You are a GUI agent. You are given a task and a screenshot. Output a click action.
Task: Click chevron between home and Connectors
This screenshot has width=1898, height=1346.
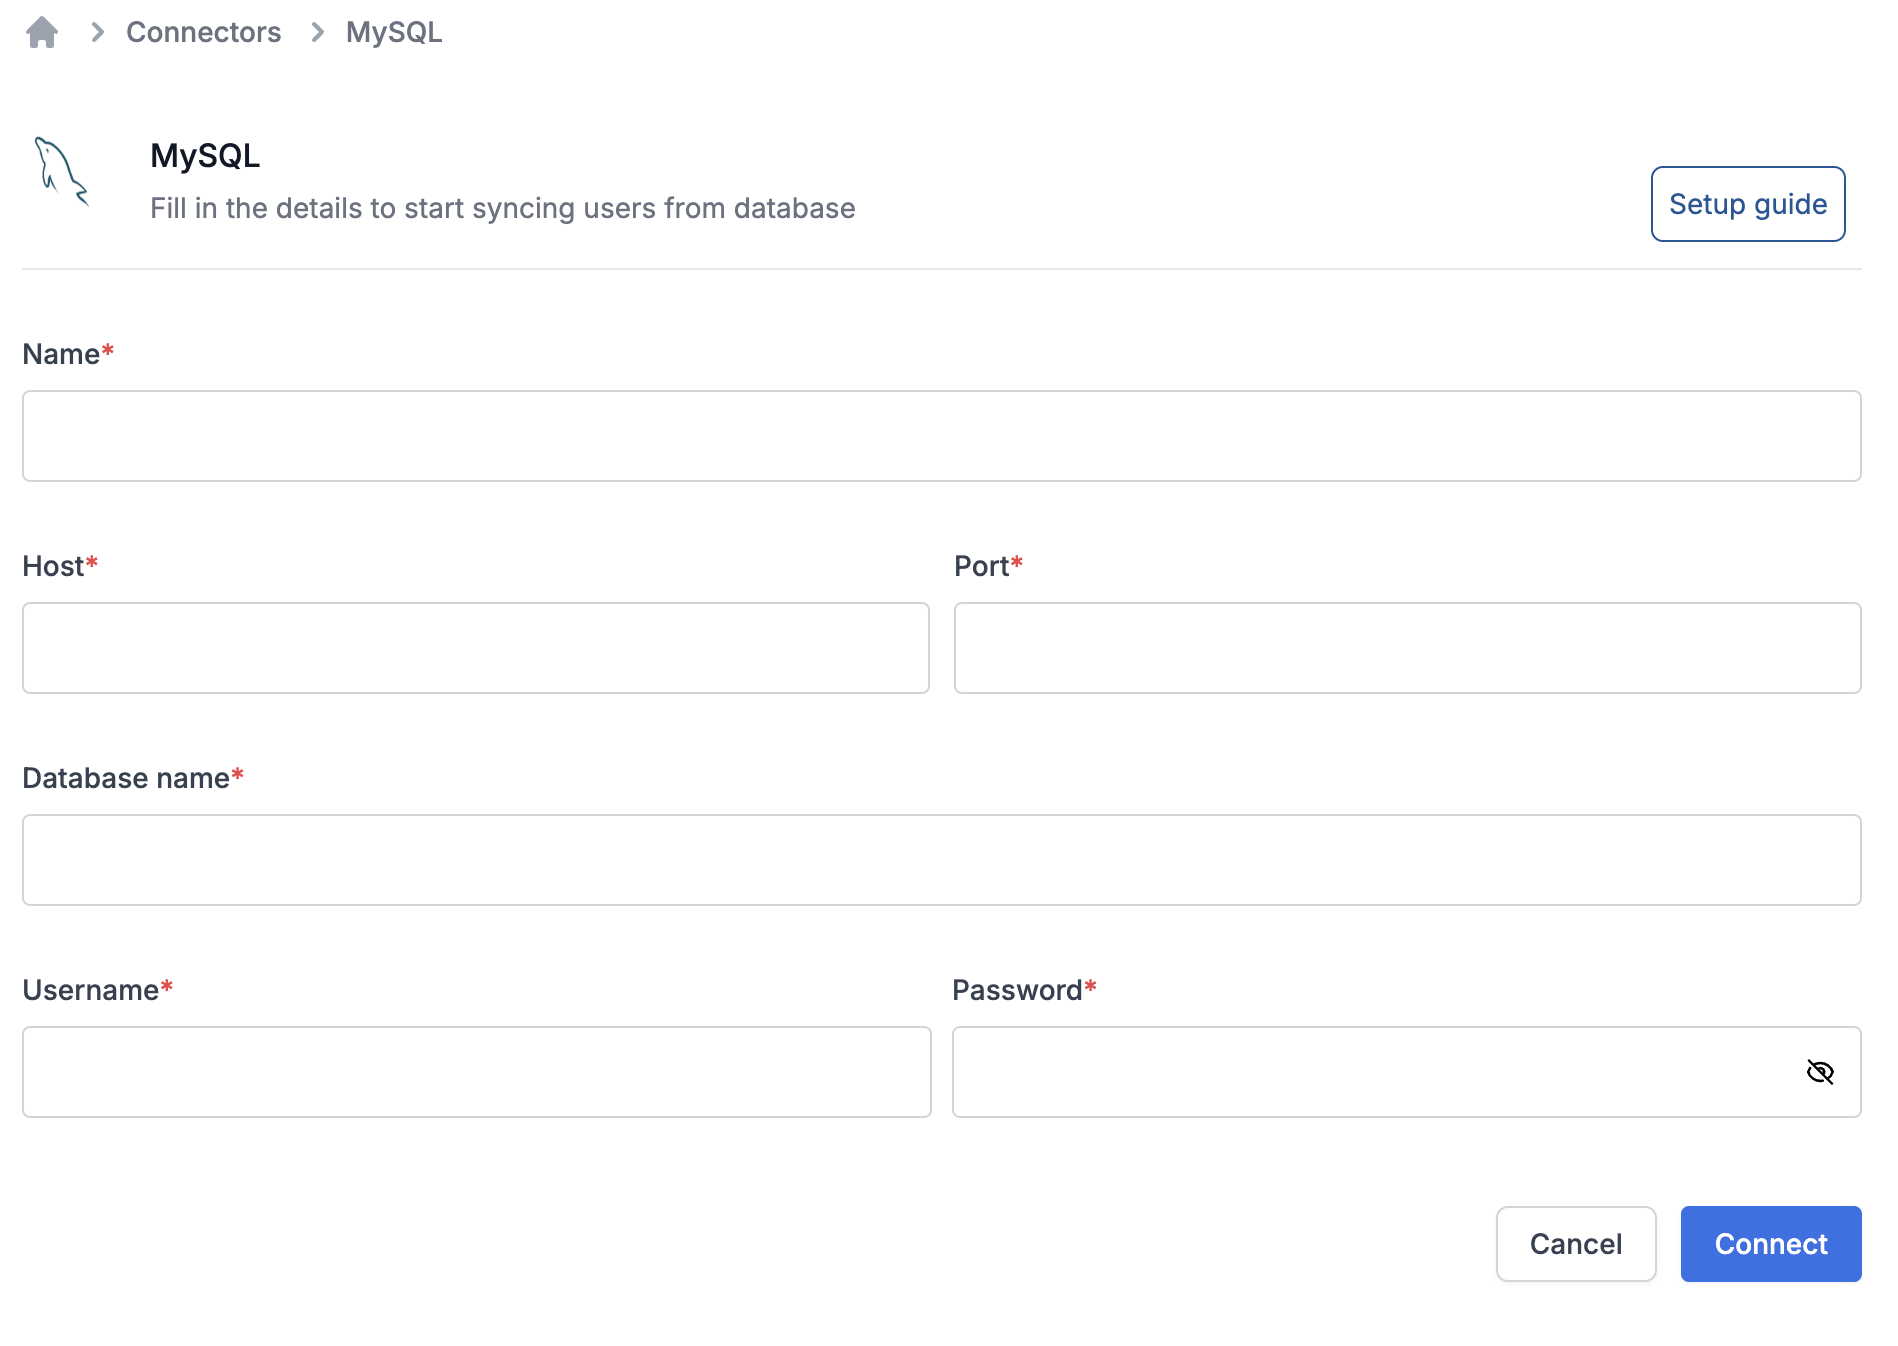click(98, 33)
